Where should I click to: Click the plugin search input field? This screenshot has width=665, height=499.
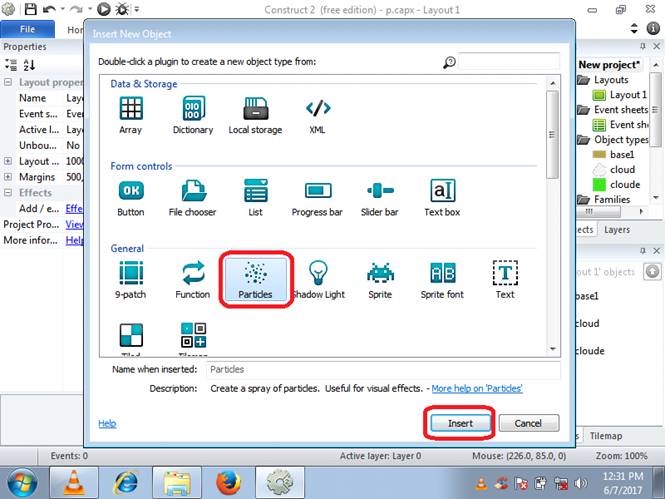click(509, 62)
